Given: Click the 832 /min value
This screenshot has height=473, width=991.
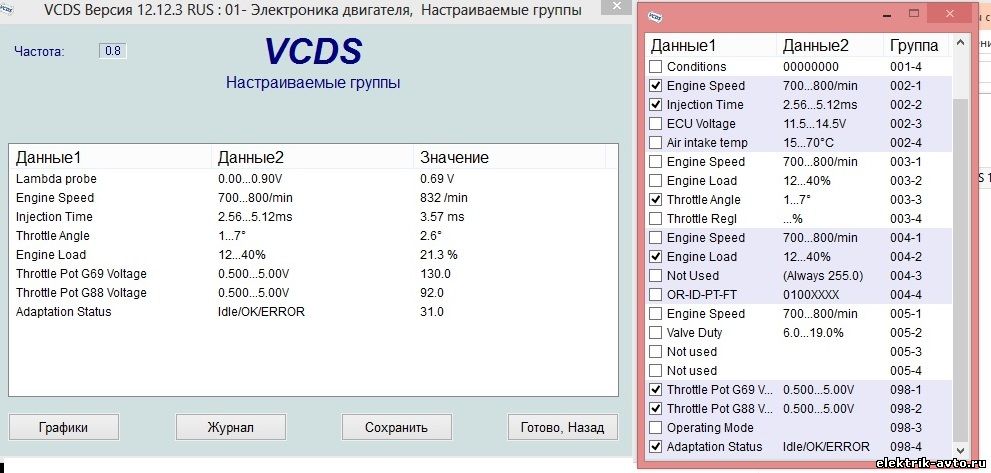Looking at the screenshot, I should coord(444,198).
